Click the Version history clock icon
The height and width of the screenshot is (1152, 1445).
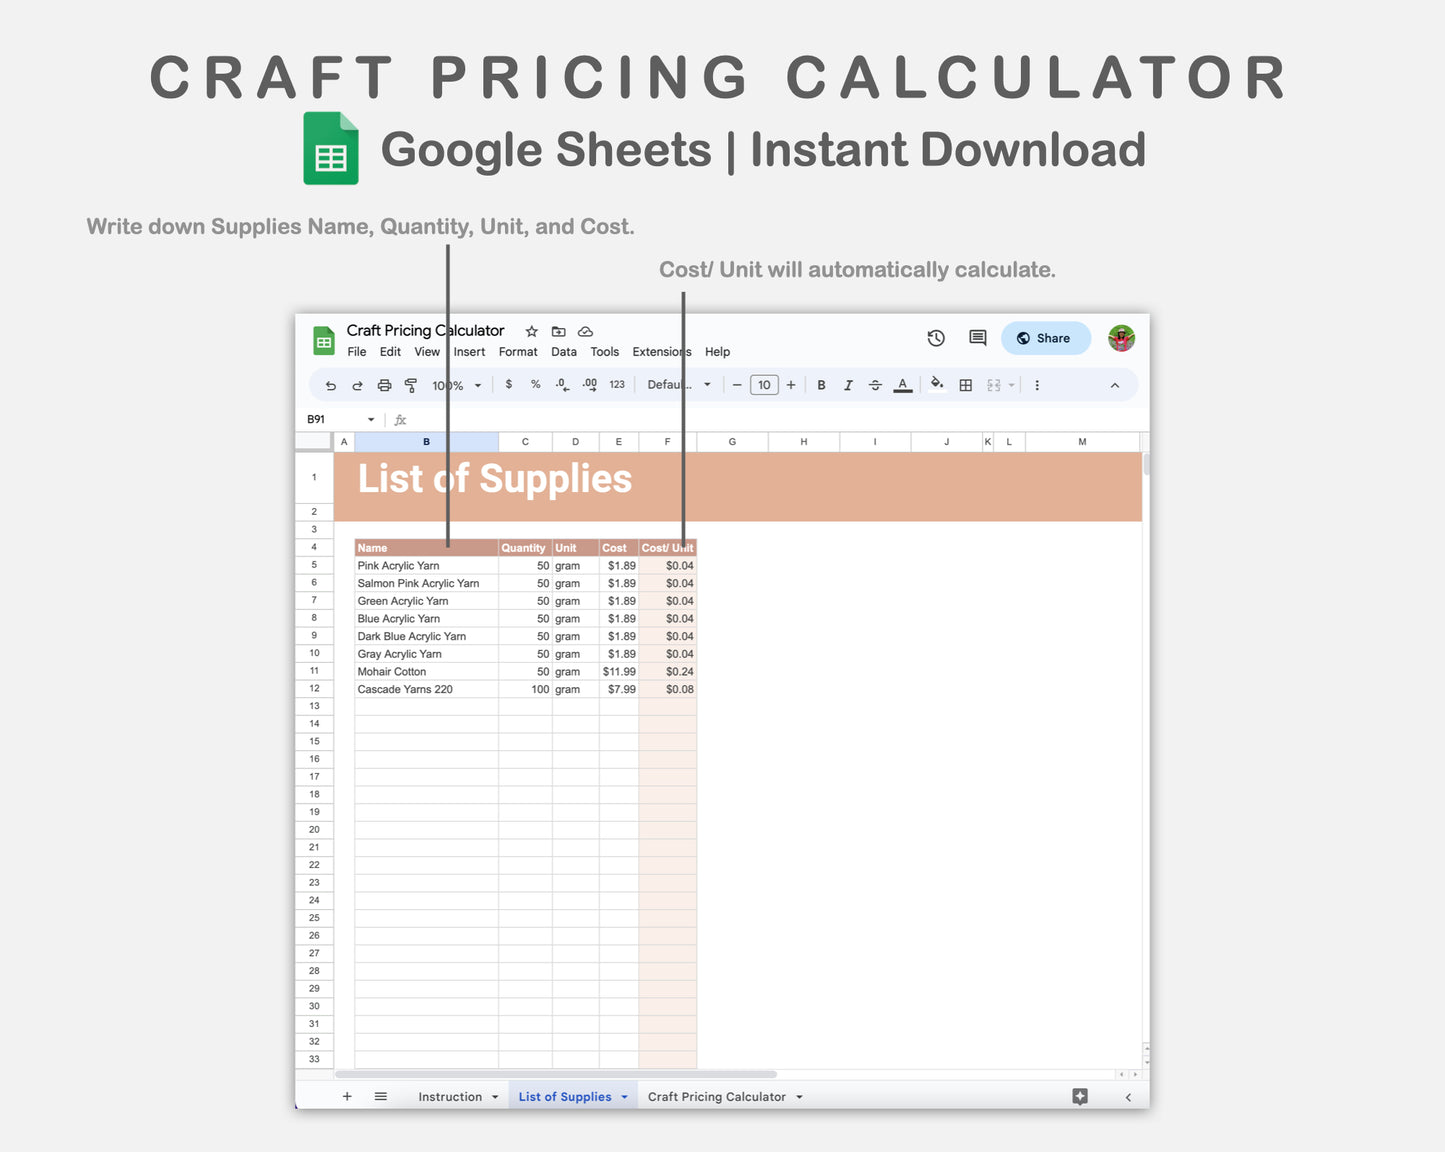tap(936, 338)
